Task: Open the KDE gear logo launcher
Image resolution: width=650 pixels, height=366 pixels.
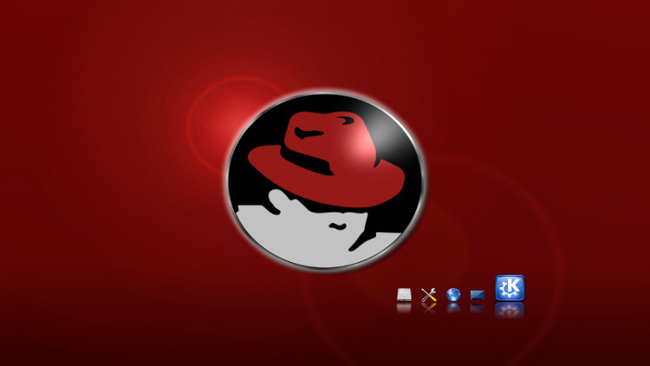Action: (510, 288)
